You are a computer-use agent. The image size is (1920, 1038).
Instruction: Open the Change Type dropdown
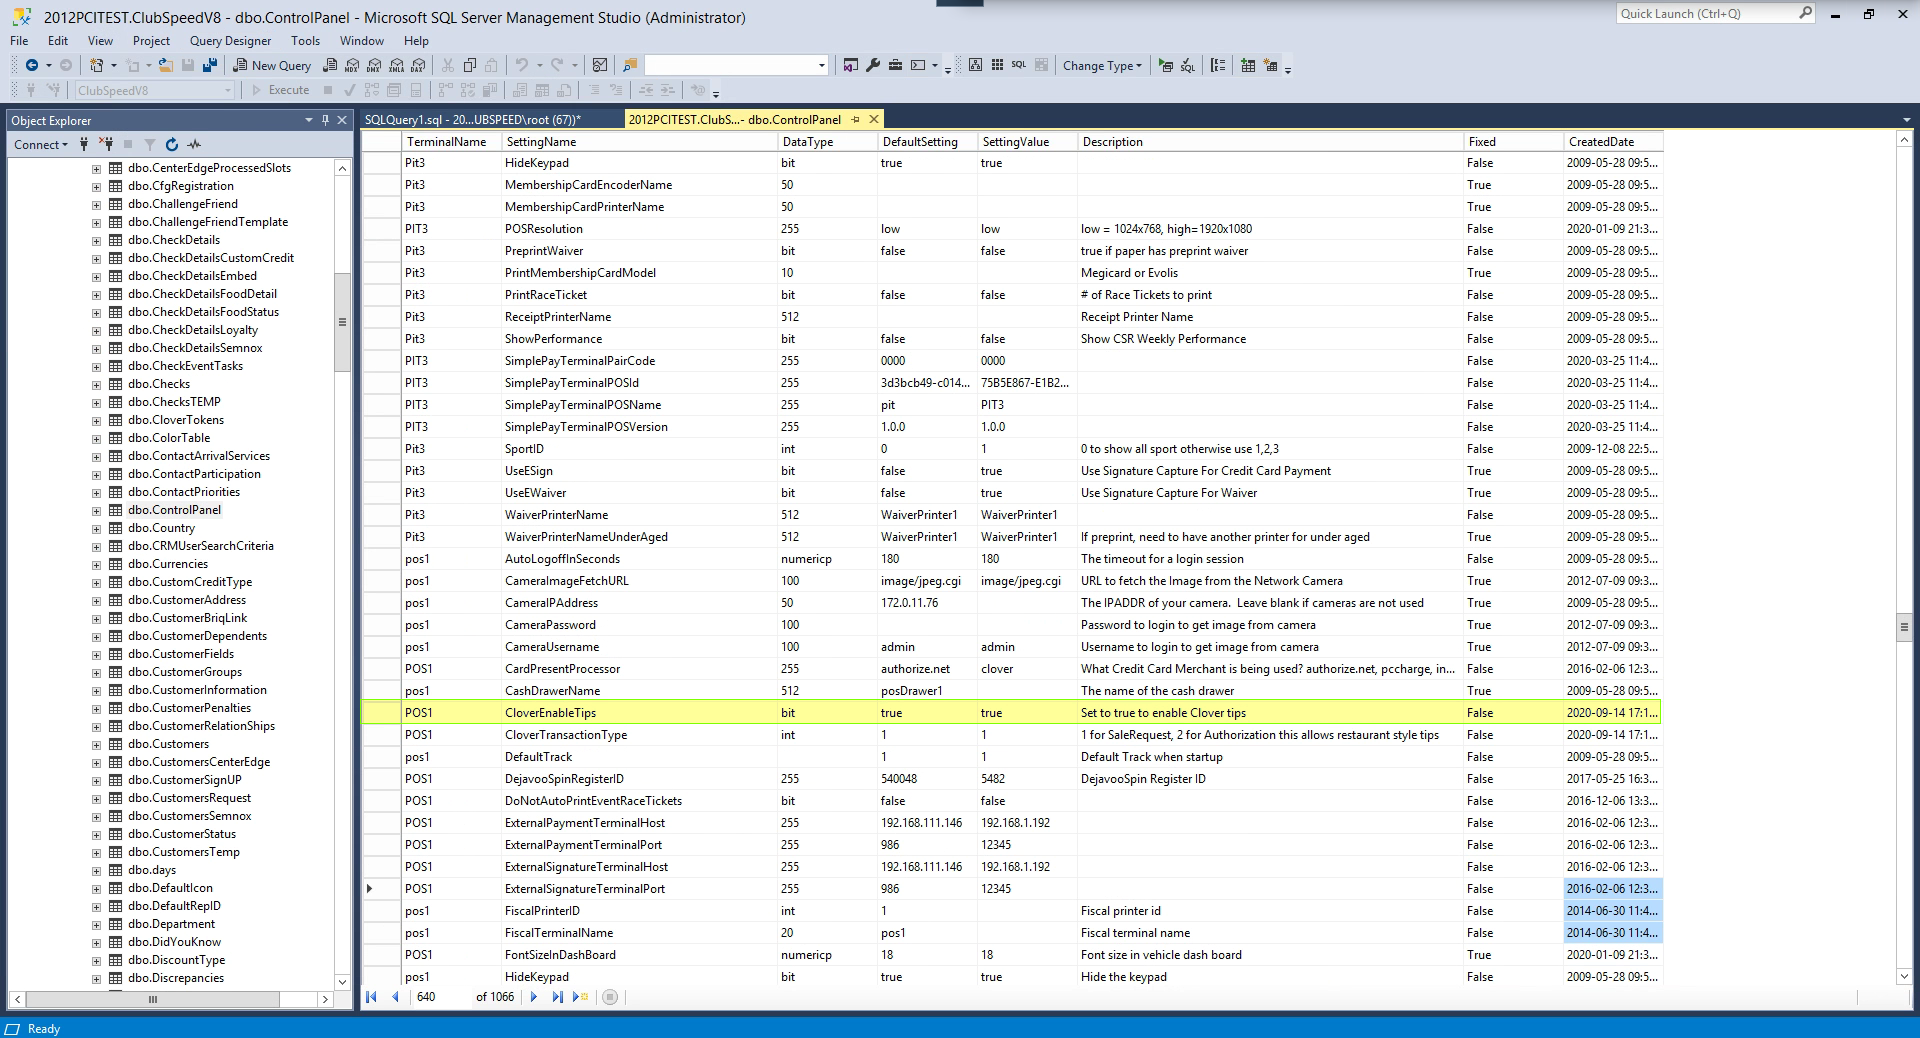1102,65
